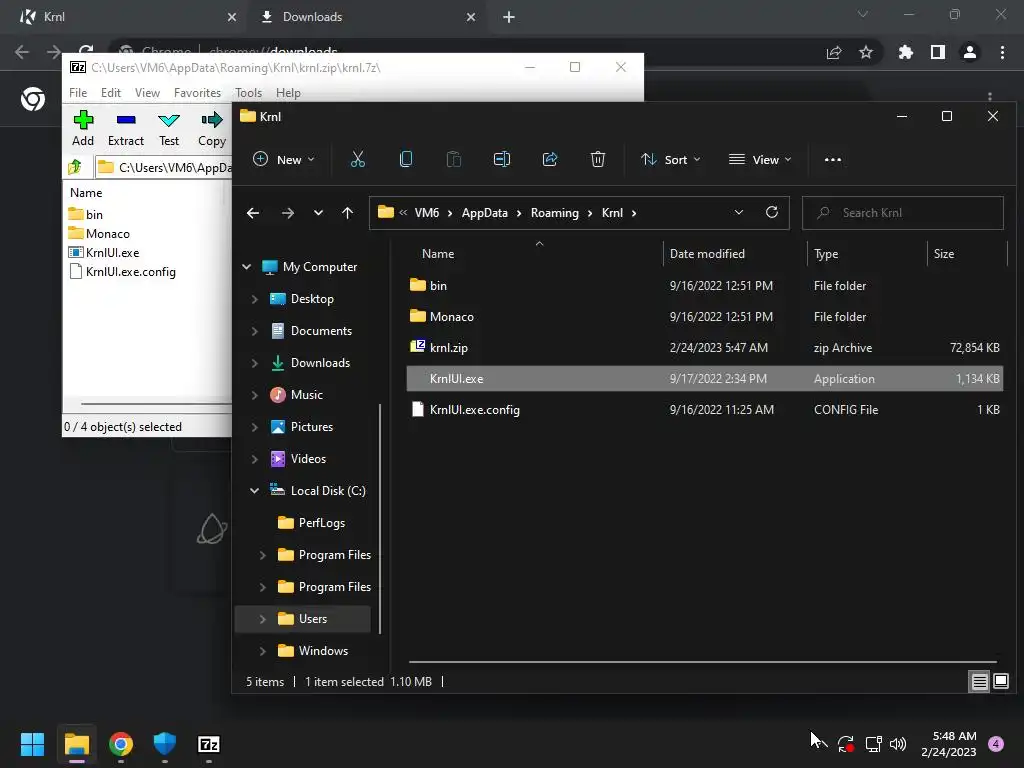Open Windows Security shield in taskbar
Viewport: 1024px width, 768px height.
[165, 744]
